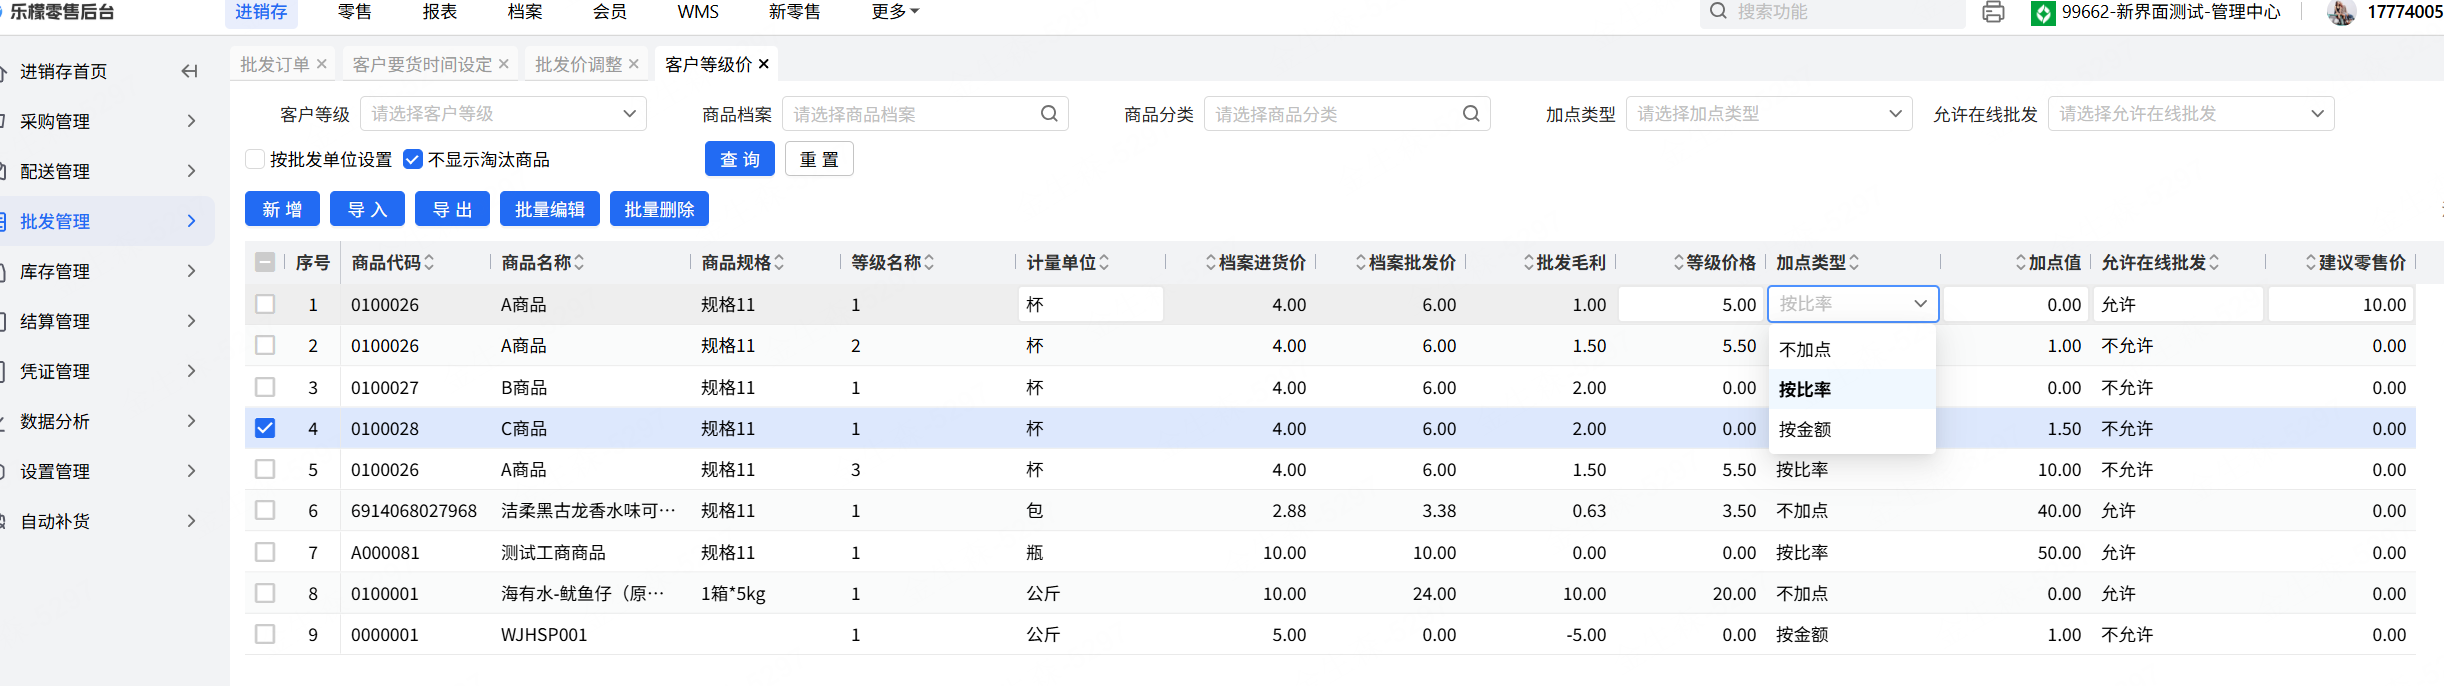Collapse sidebar using the arrow beside 进销存首页
This screenshot has width=2444, height=686.
click(x=189, y=71)
